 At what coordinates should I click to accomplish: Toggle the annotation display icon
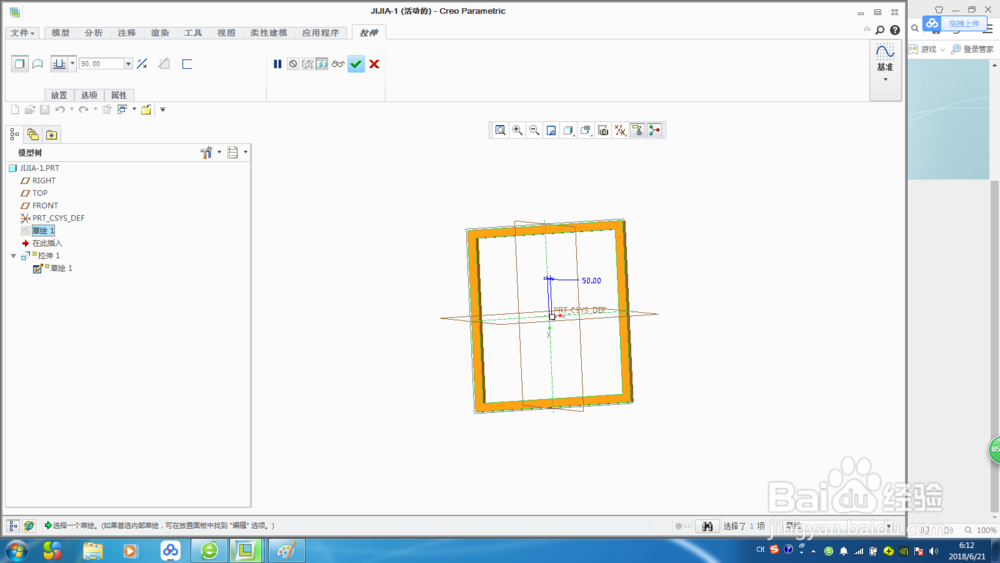(x=638, y=131)
